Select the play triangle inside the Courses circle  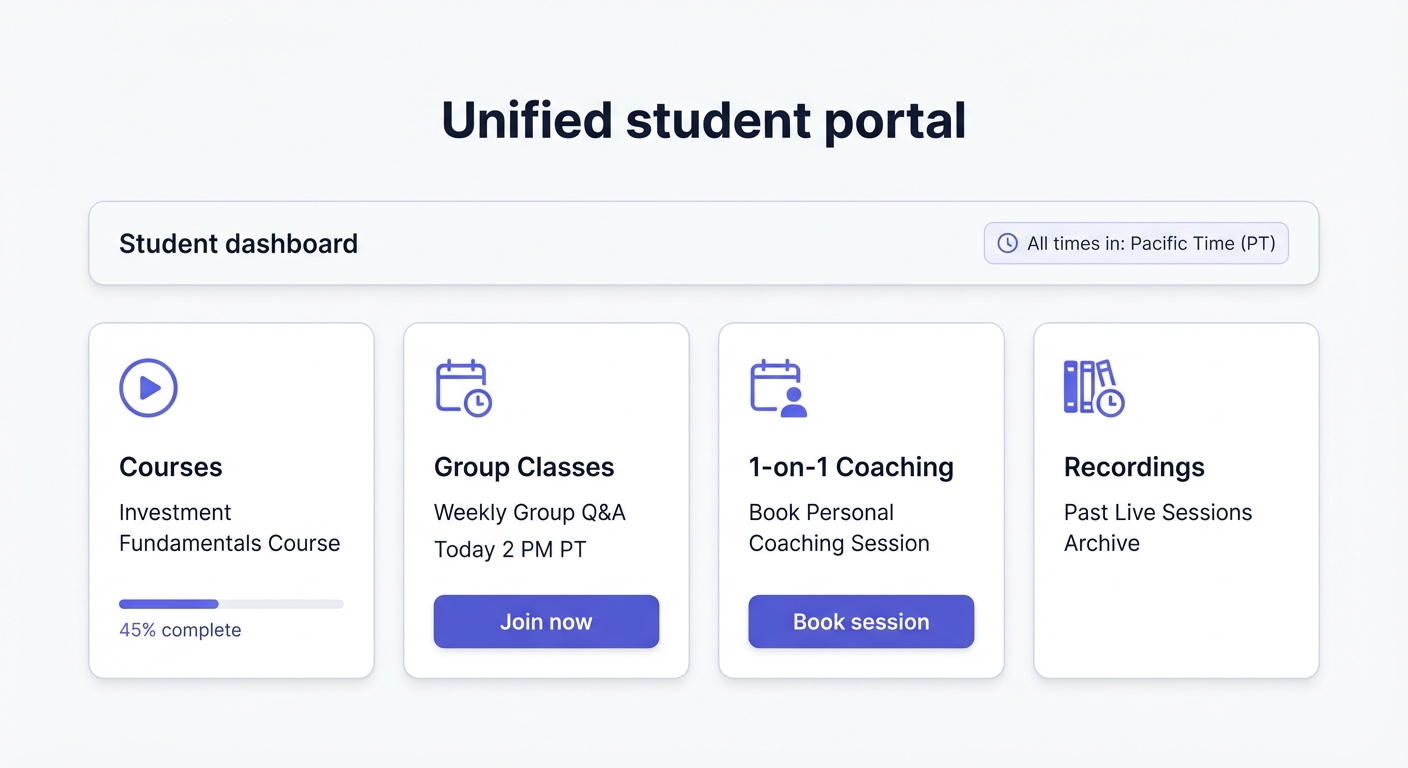(150, 388)
